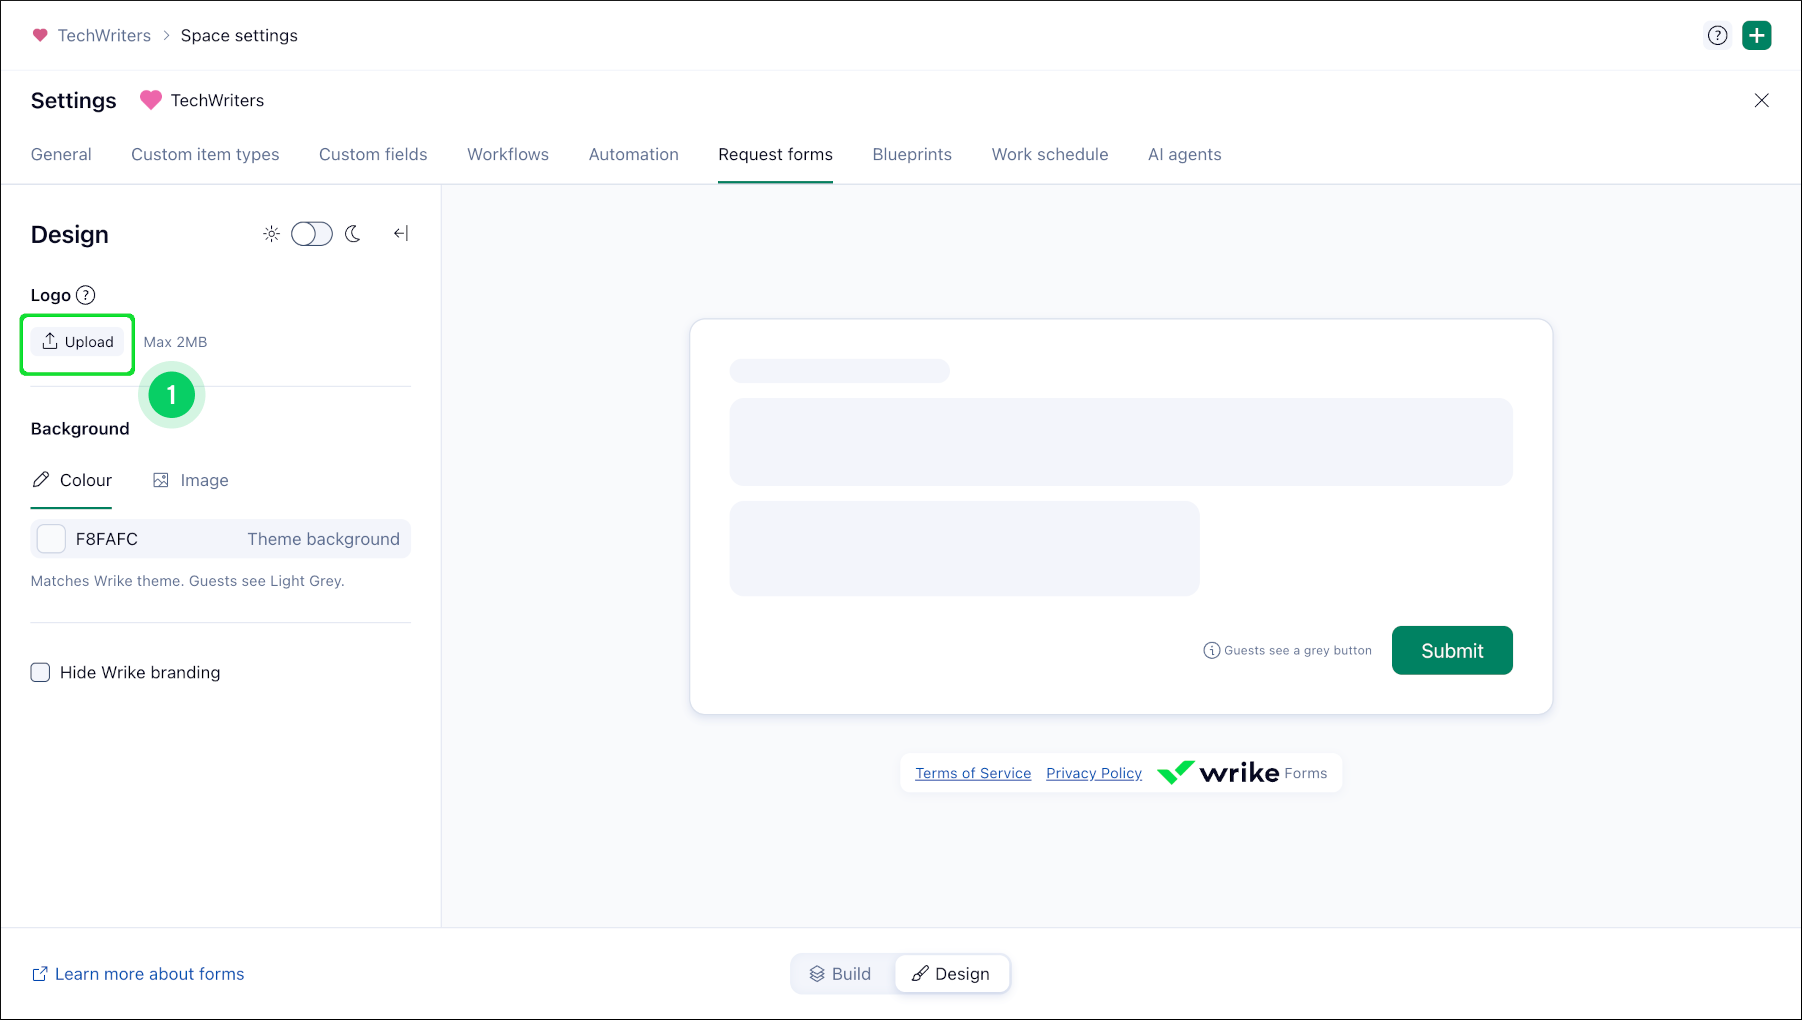This screenshot has width=1802, height=1020.
Task: Click the F8FAFC colour swatch
Action: (x=51, y=539)
